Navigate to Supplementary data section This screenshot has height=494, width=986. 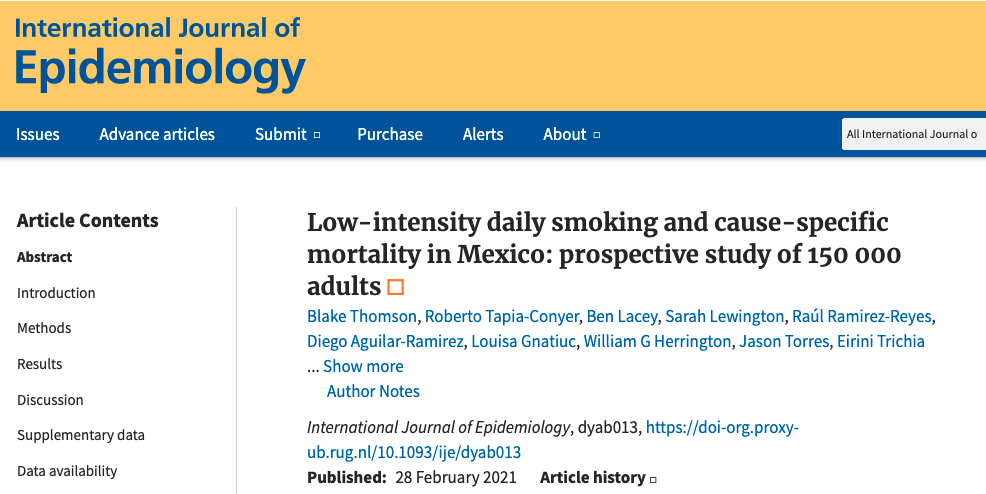[x=81, y=435]
